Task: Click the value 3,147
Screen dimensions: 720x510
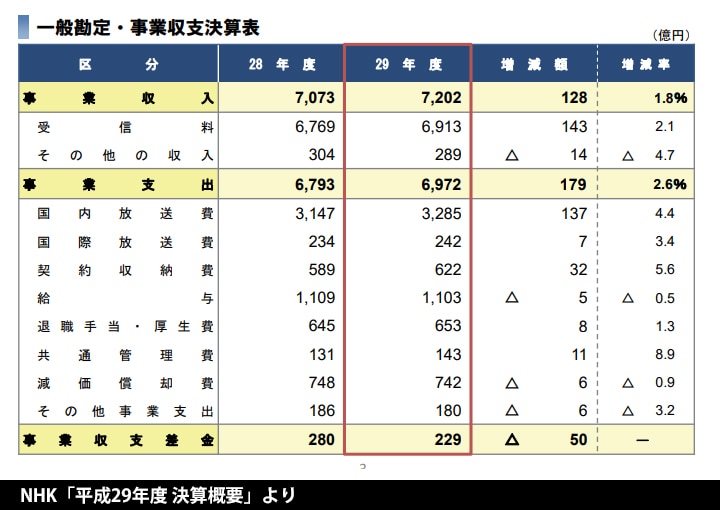Action: [x=315, y=213]
